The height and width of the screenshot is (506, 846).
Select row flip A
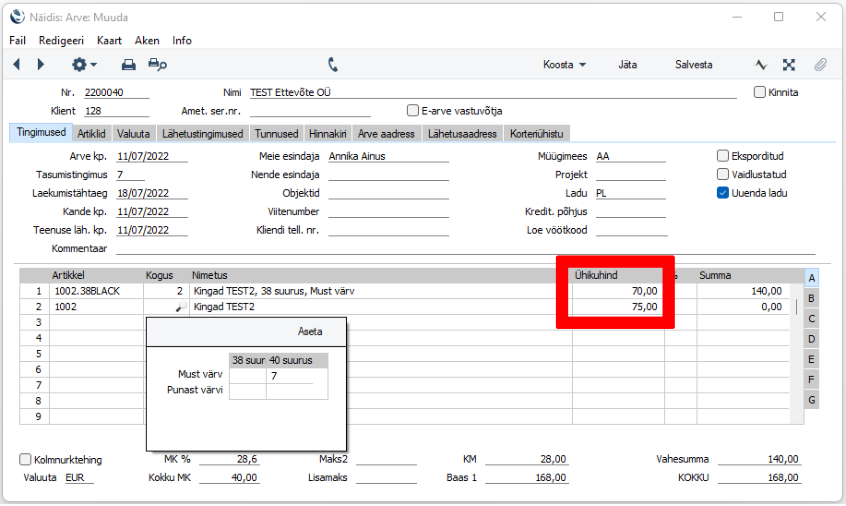[x=811, y=278]
